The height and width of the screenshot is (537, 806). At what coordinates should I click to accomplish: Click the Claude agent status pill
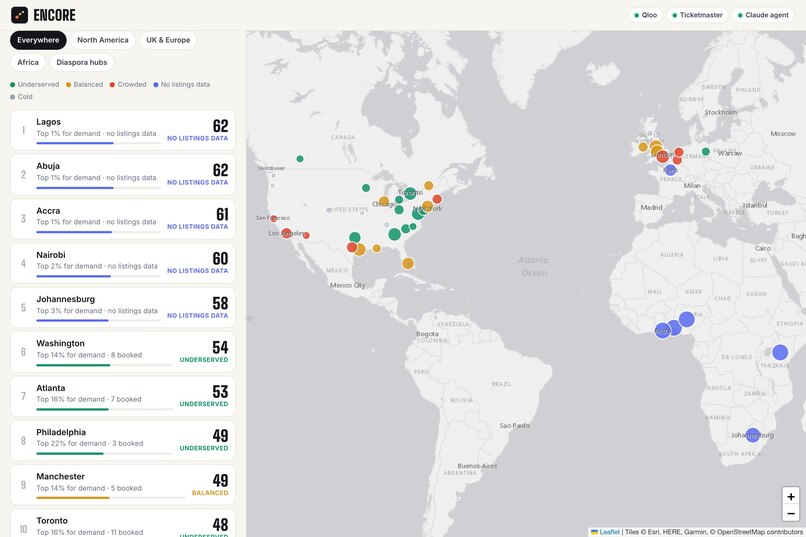[x=763, y=15]
